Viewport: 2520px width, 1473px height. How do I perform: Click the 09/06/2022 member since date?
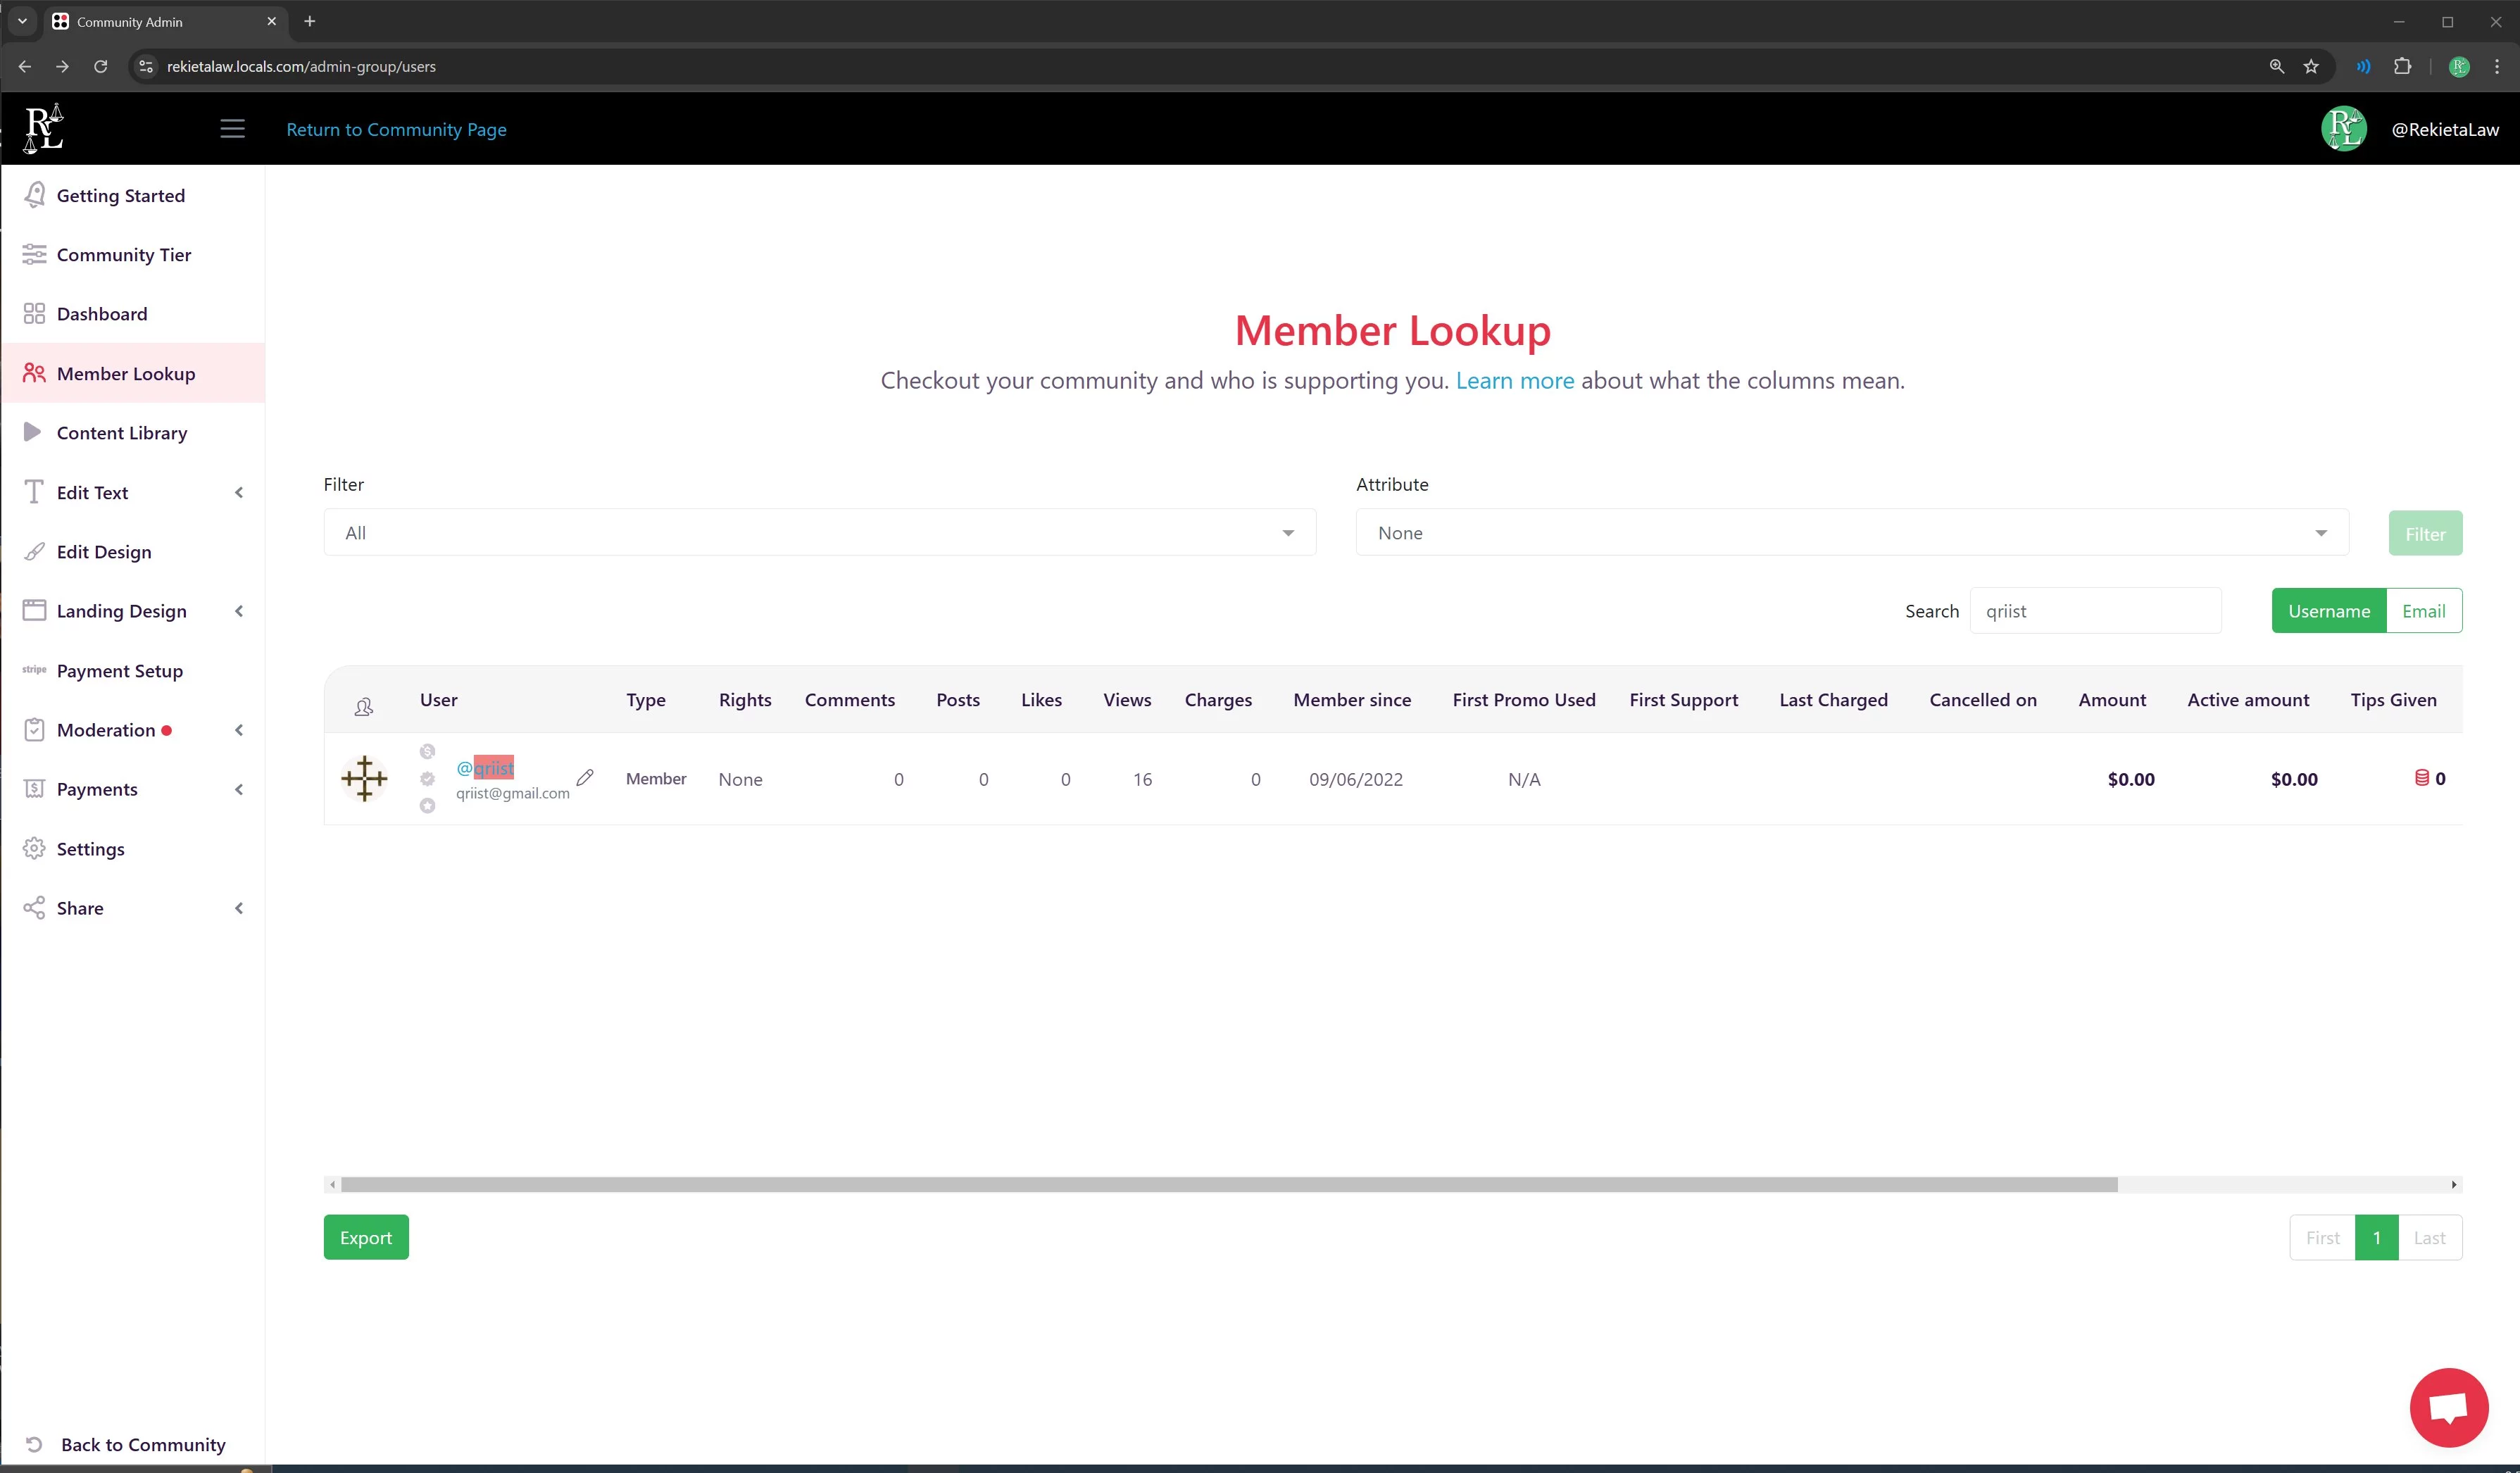(x=1356, y=779)
